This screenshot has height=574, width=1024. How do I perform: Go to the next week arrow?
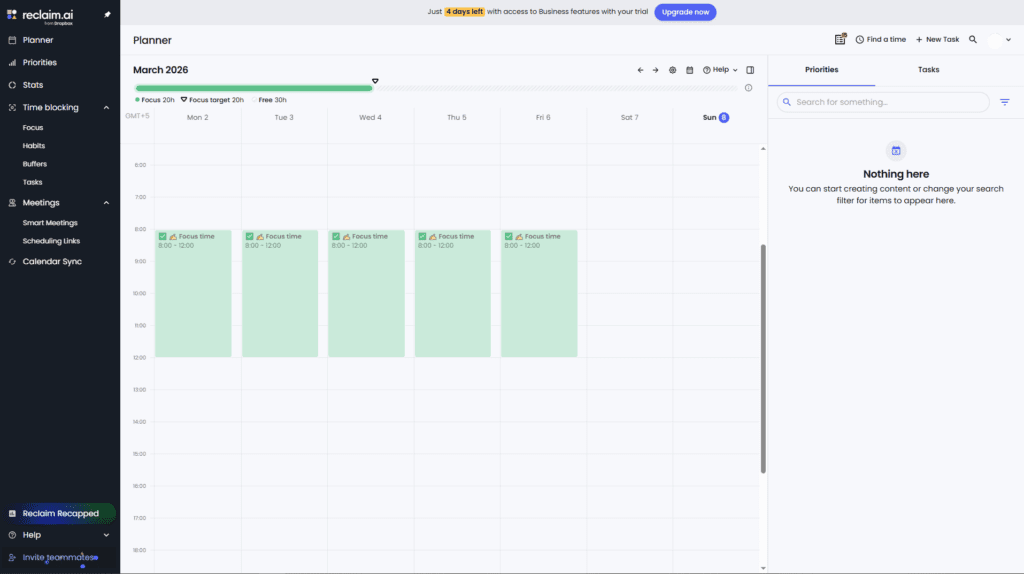coord(655,70)
